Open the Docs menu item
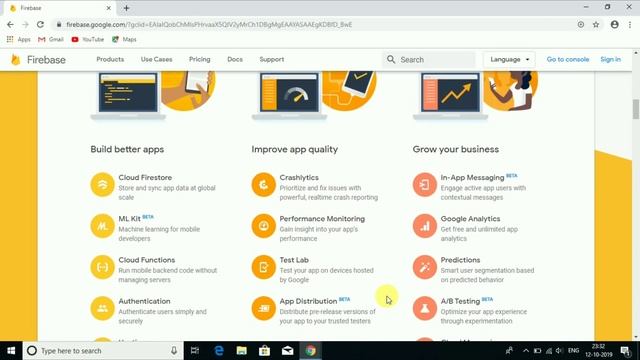This screenshot has height=360, width=640. pos(235,59)
